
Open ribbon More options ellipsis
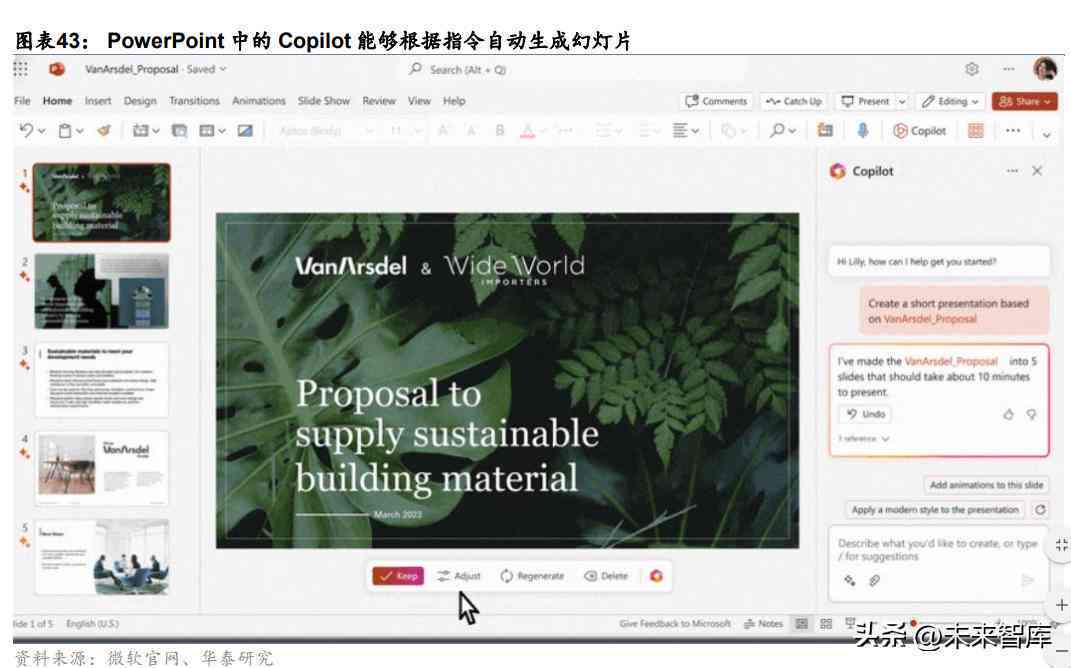(1013, 130)
